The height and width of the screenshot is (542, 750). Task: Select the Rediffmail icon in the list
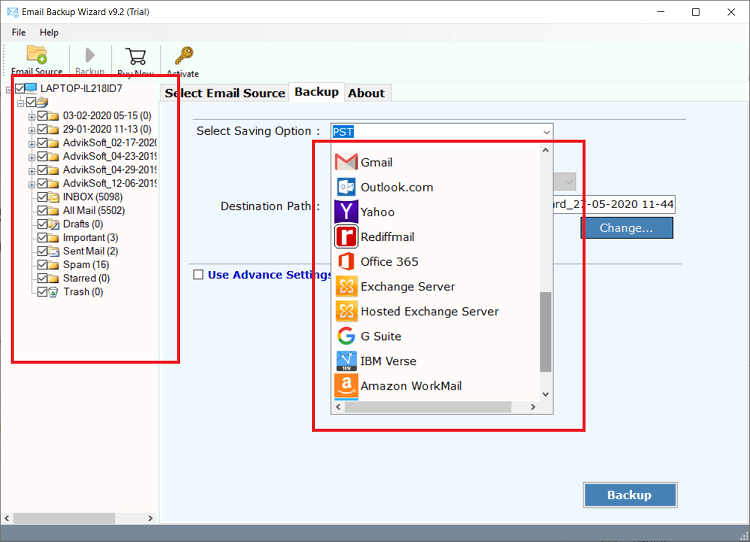point(346,237)
